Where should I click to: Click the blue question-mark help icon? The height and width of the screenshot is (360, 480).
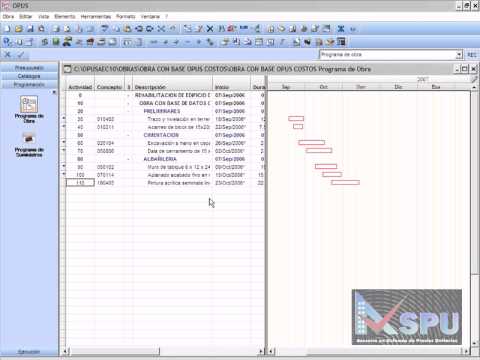coord(7,42)
